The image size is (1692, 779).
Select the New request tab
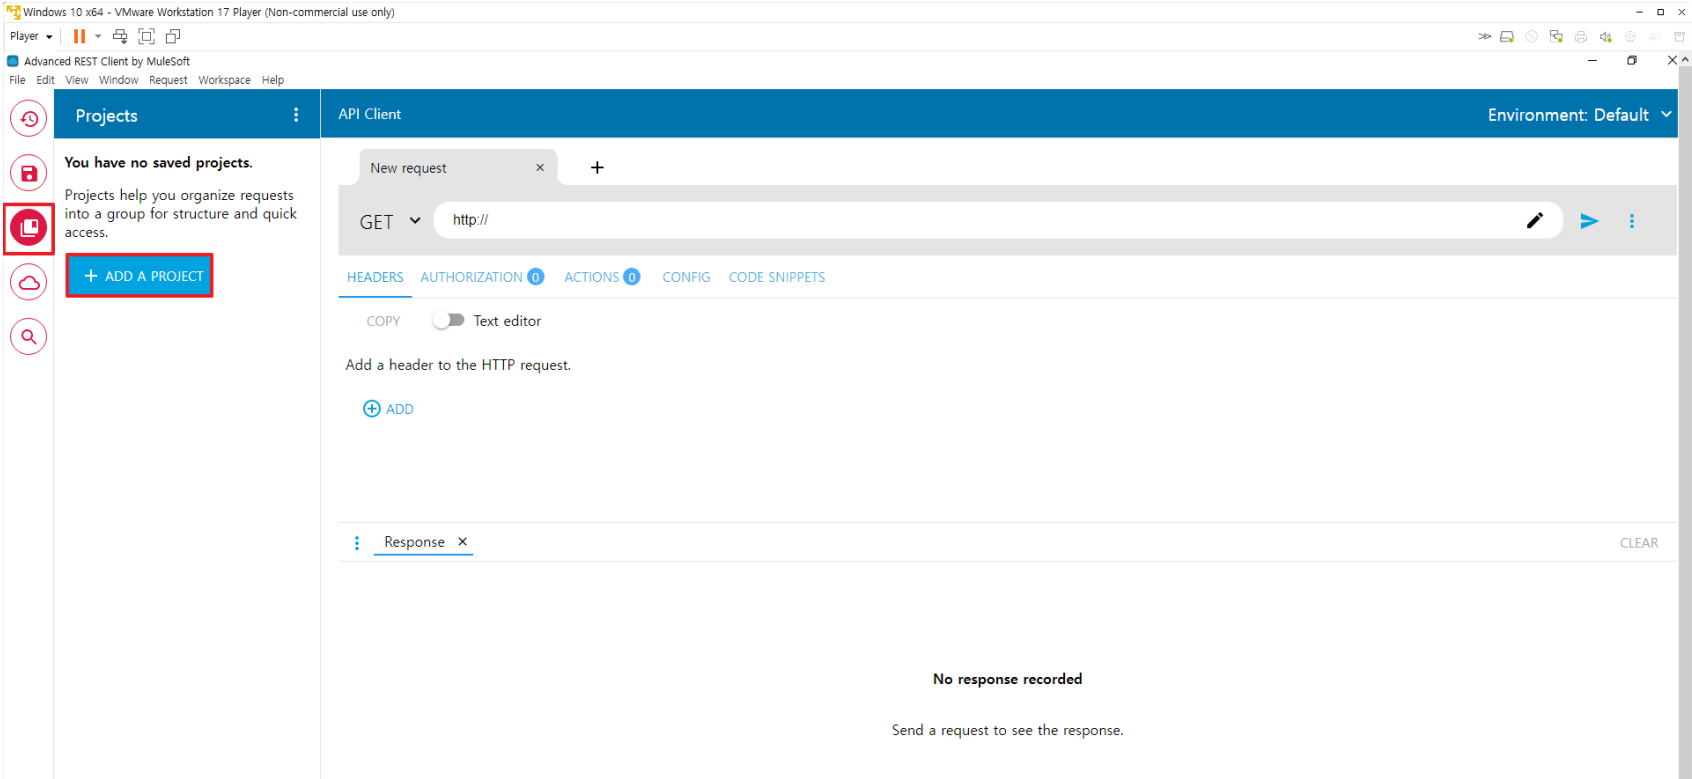(458, 167)
